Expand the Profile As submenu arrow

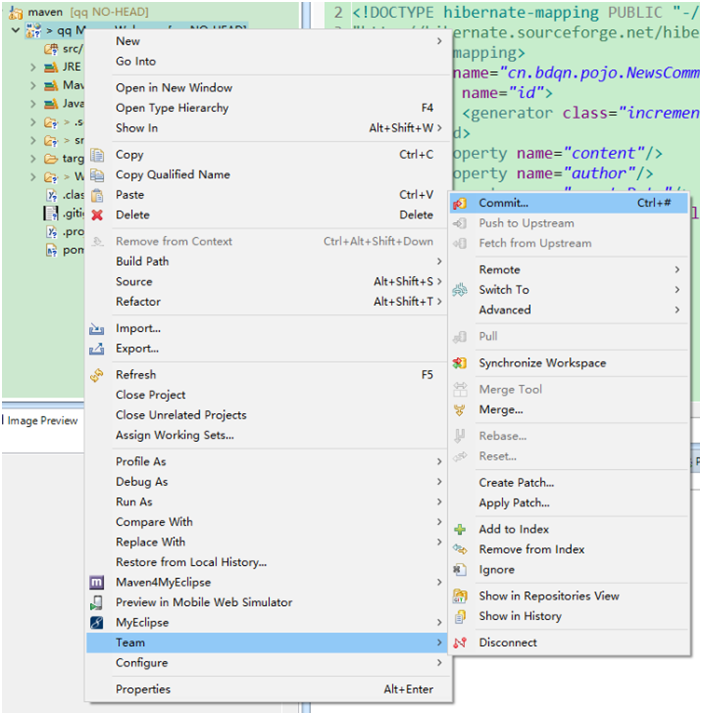pos(439,462)
